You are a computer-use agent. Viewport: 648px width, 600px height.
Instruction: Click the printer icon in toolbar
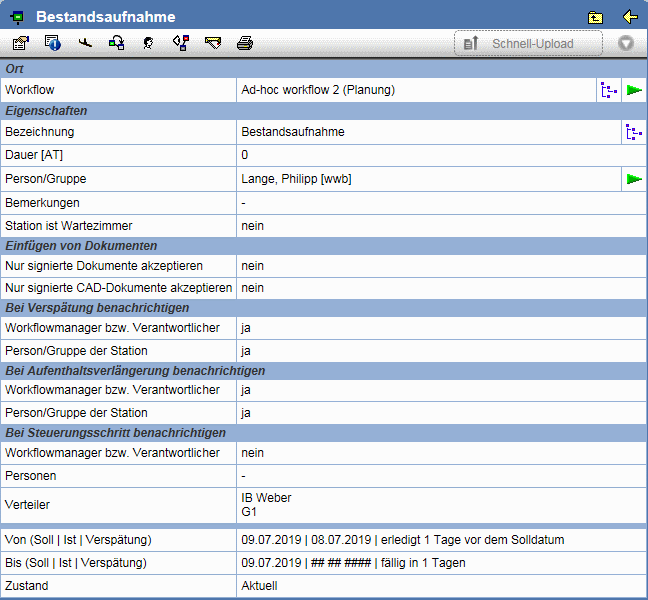tap(244, 43)
